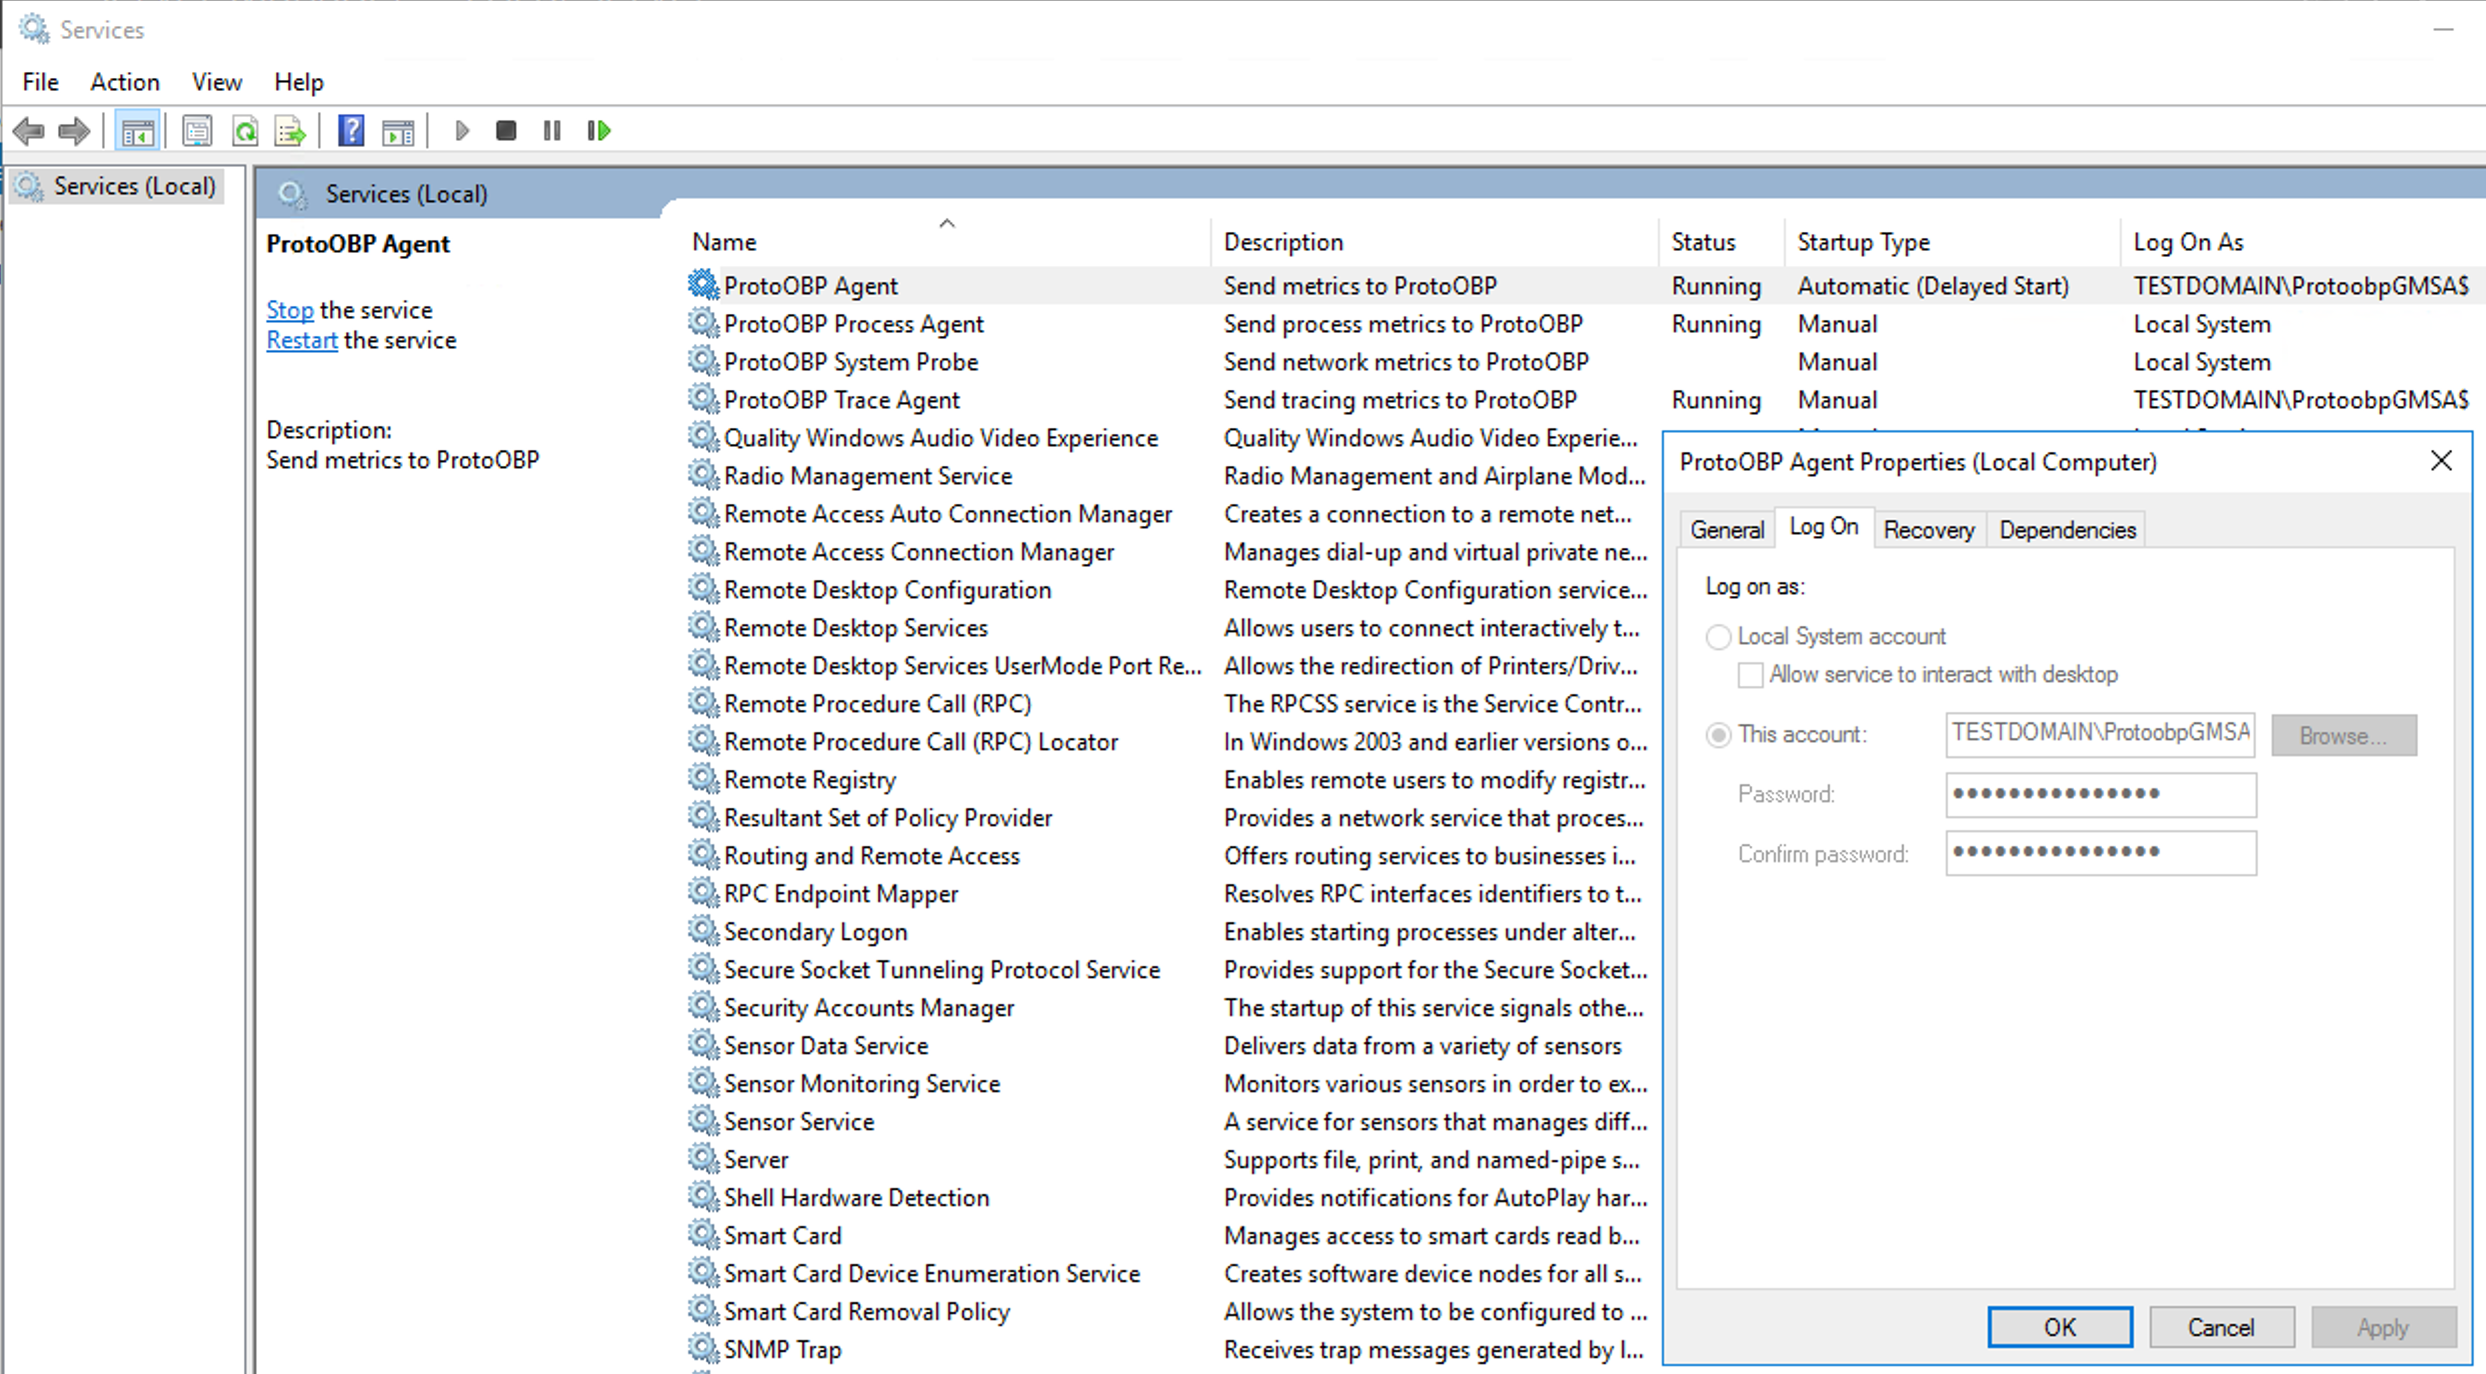Click the gear icon beside ProtoOBP Agent row
This screenshot has width=2486, height=1374.
(x=703, y=285)
